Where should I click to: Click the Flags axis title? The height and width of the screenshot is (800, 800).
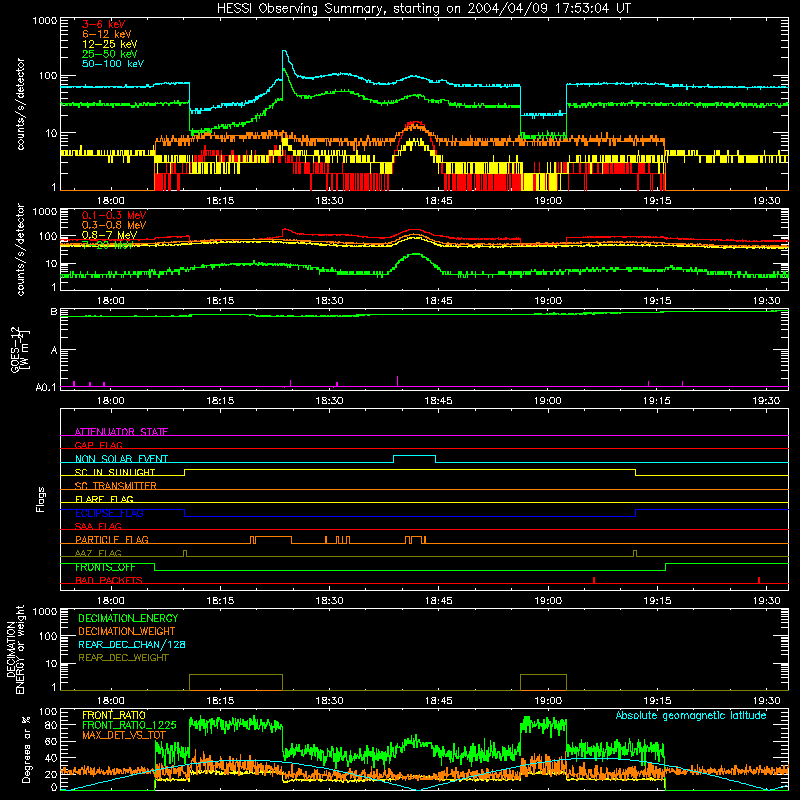coord(41,499)
